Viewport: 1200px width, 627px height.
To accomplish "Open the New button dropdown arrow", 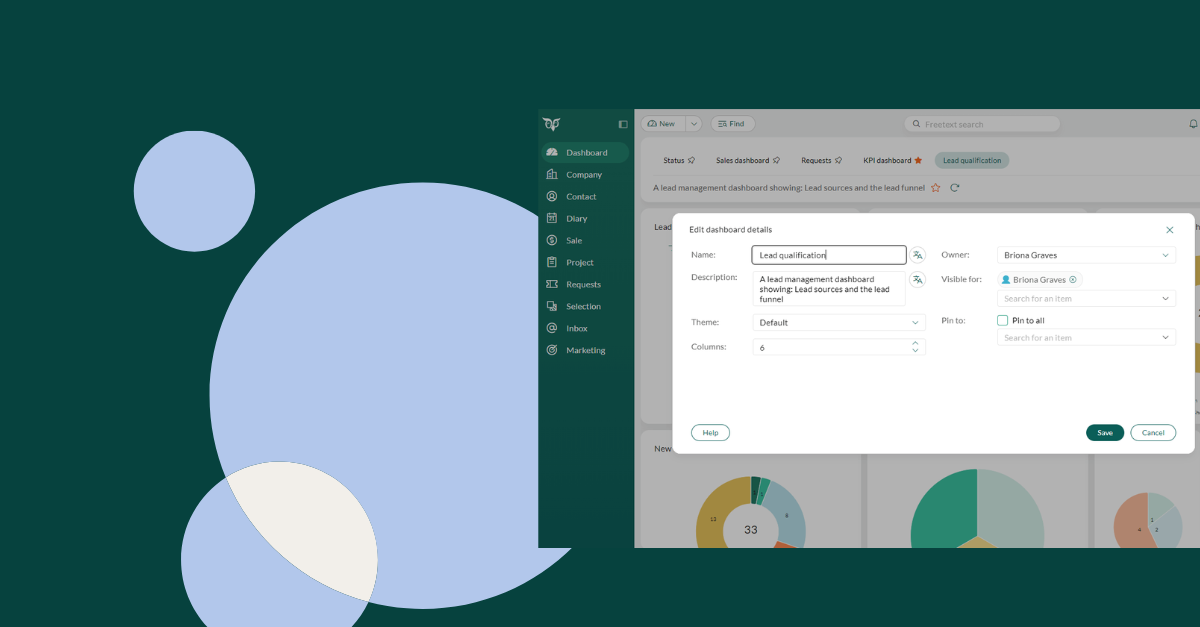I will (x=693, y=124).
